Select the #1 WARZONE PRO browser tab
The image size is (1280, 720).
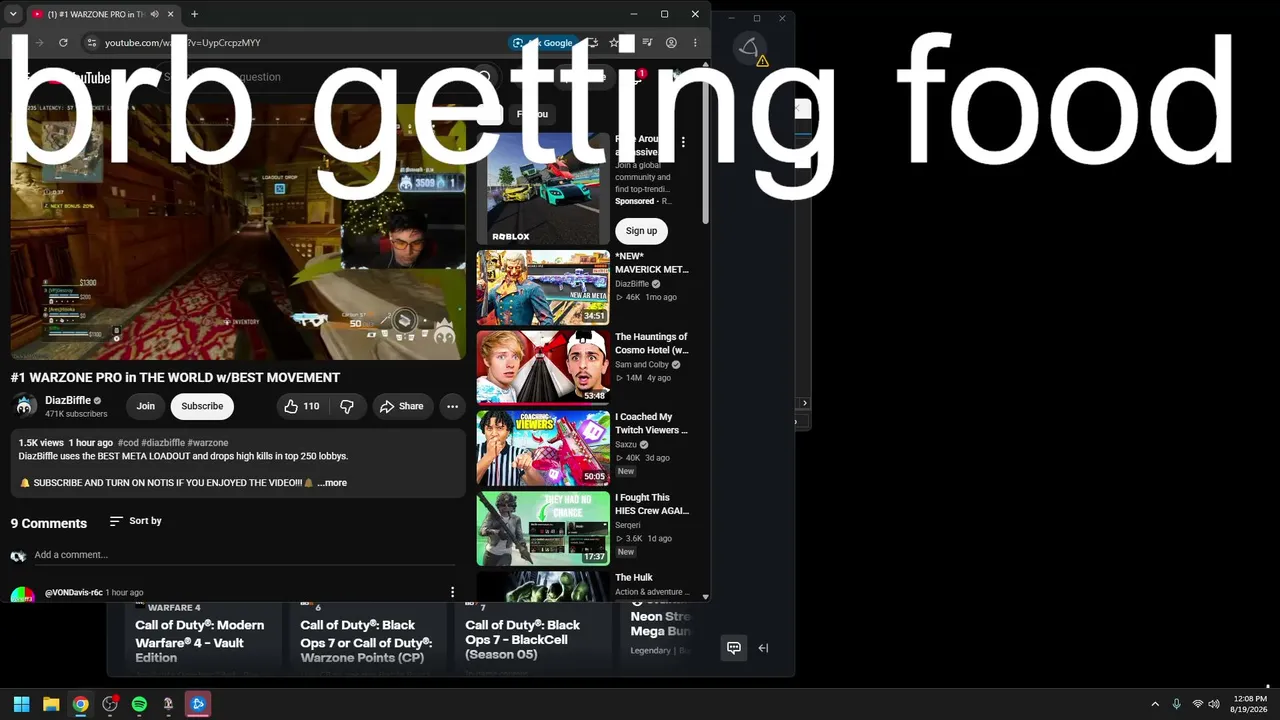pos(103,14)
